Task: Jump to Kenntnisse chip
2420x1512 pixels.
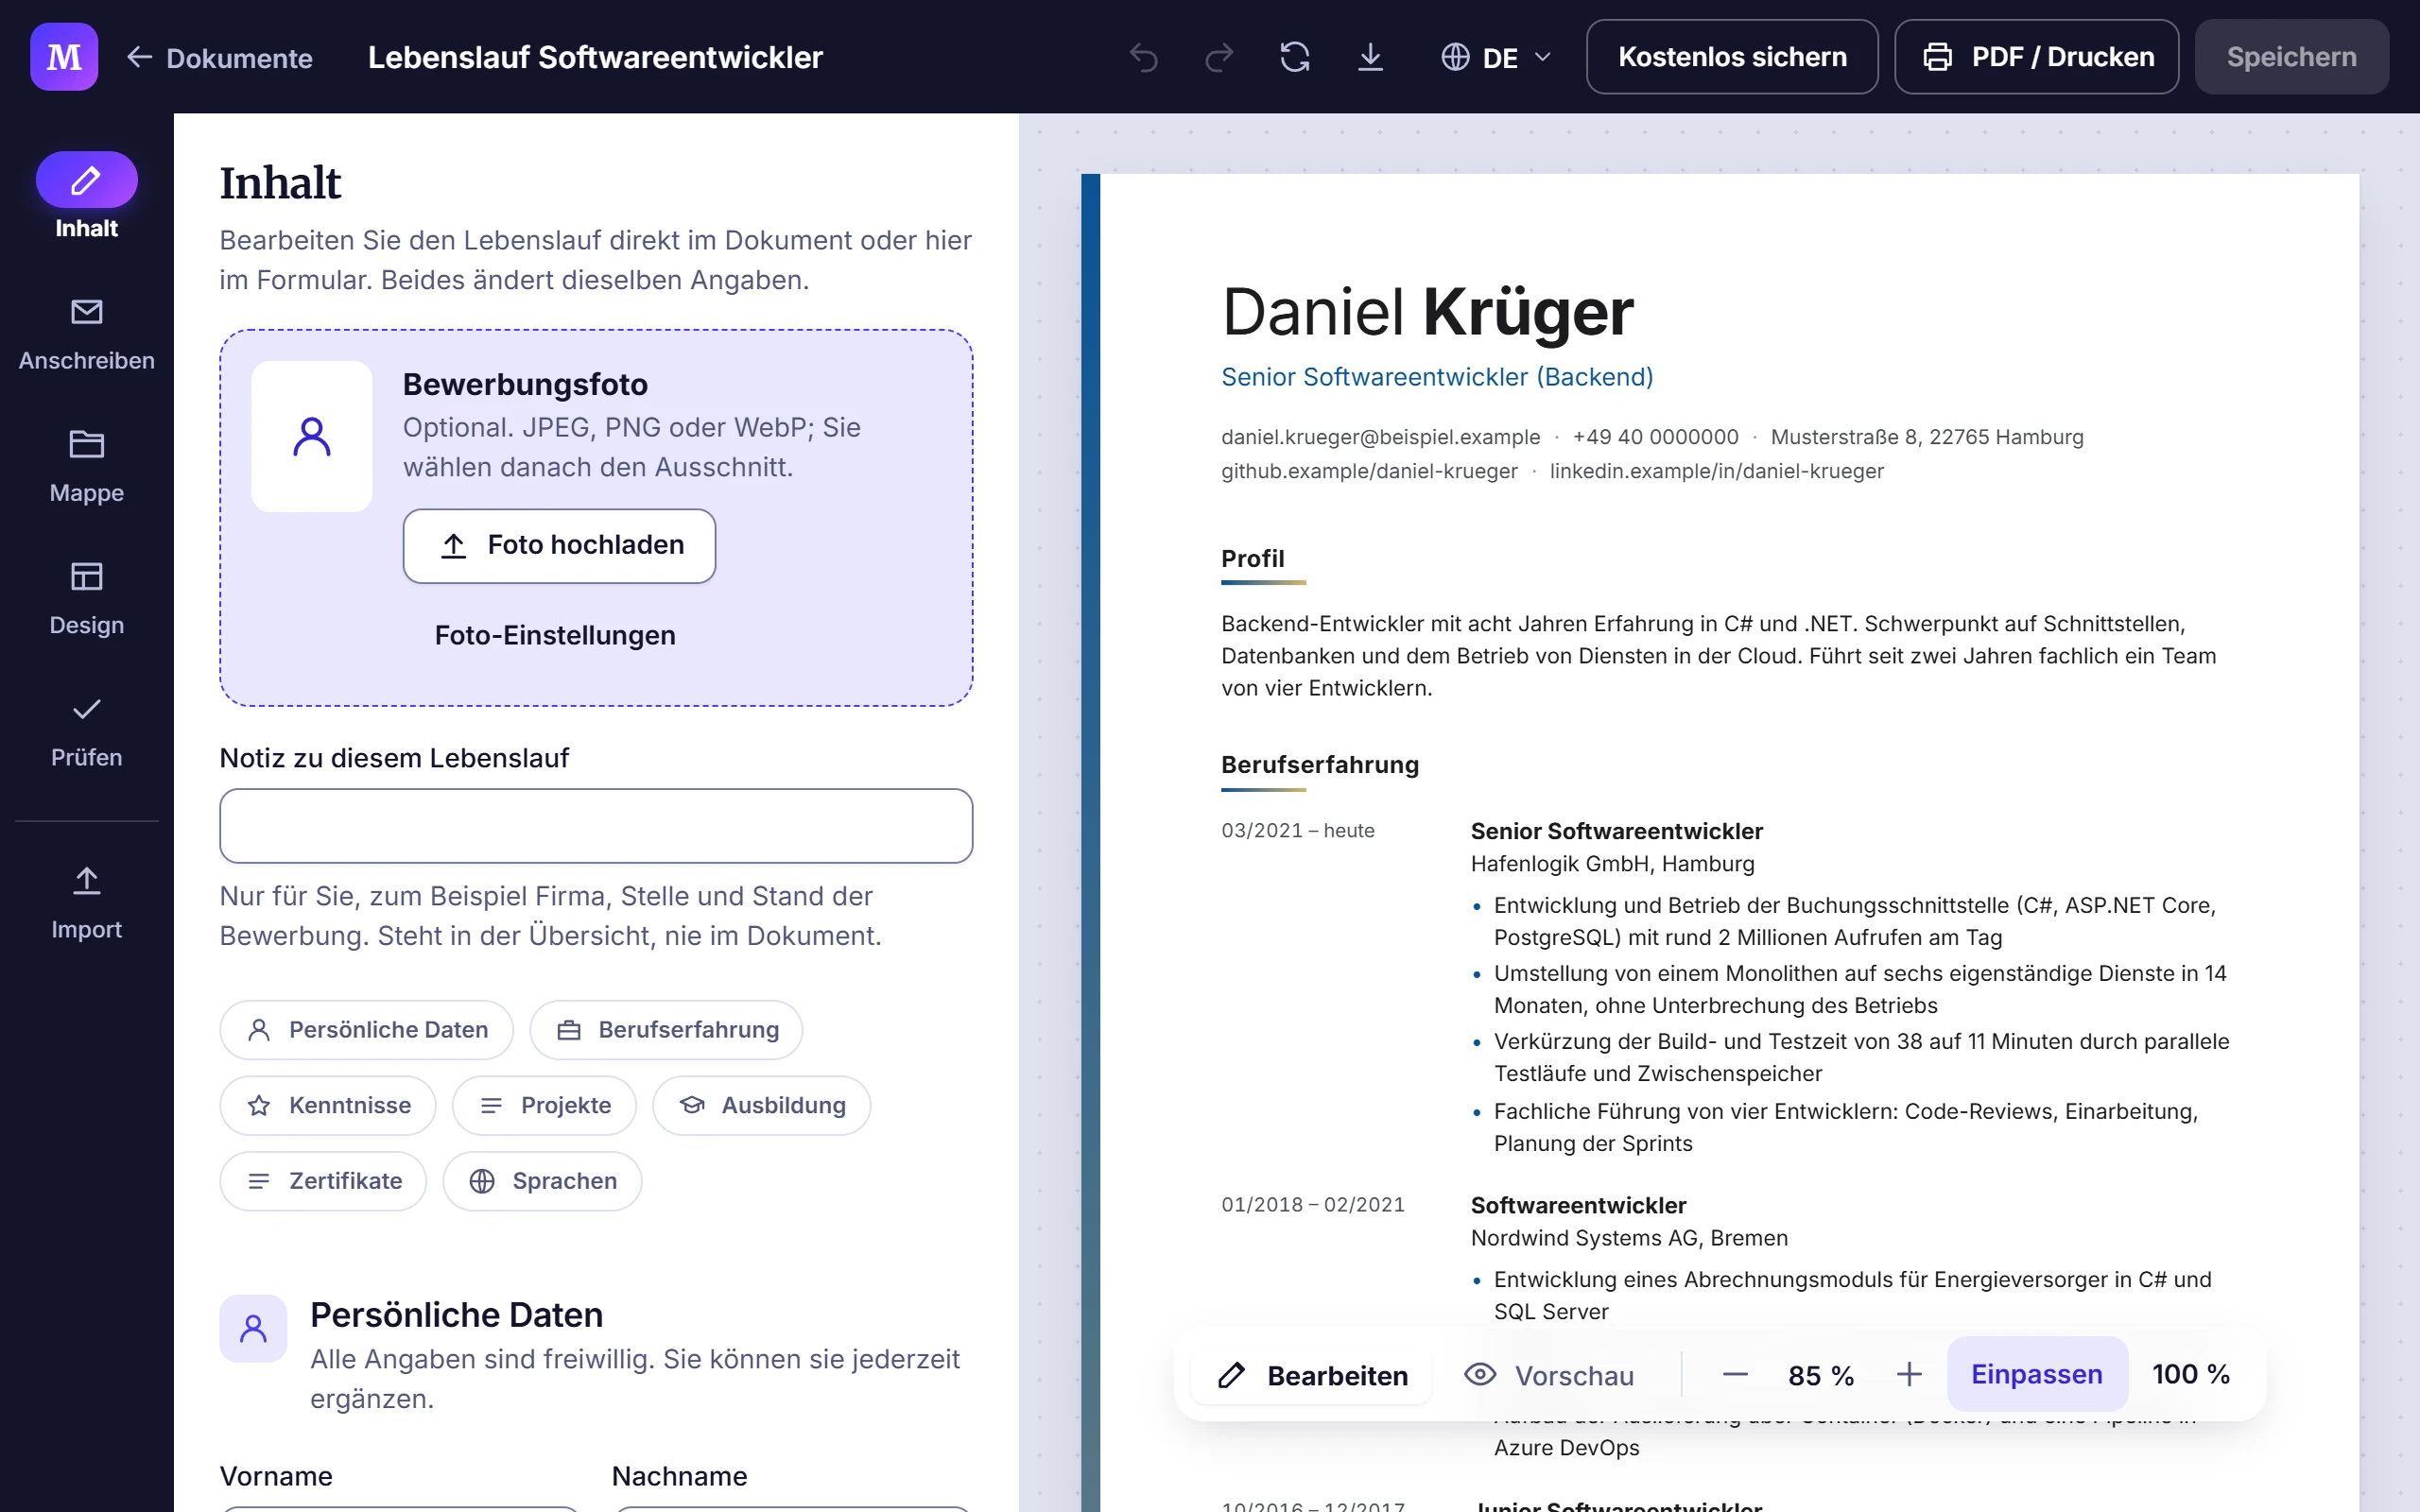Action: [328, 1106]
